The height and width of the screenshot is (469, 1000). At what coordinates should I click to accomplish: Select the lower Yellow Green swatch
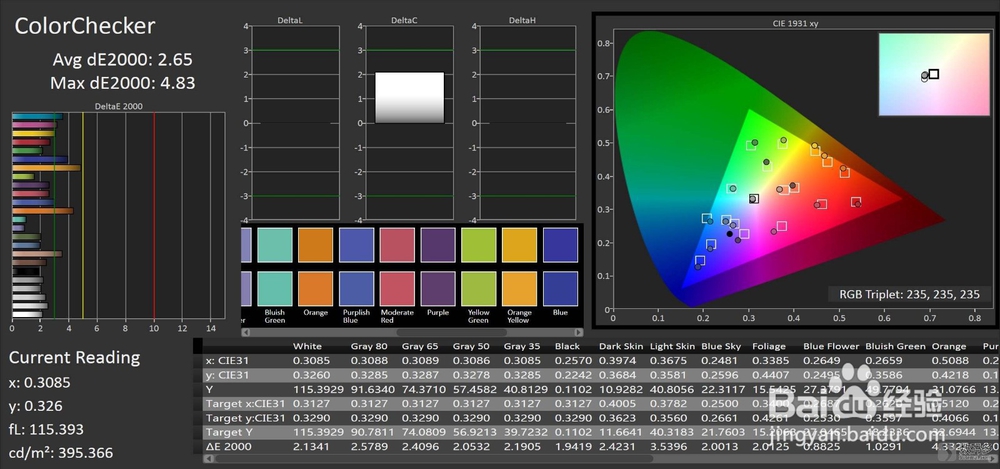479,288
